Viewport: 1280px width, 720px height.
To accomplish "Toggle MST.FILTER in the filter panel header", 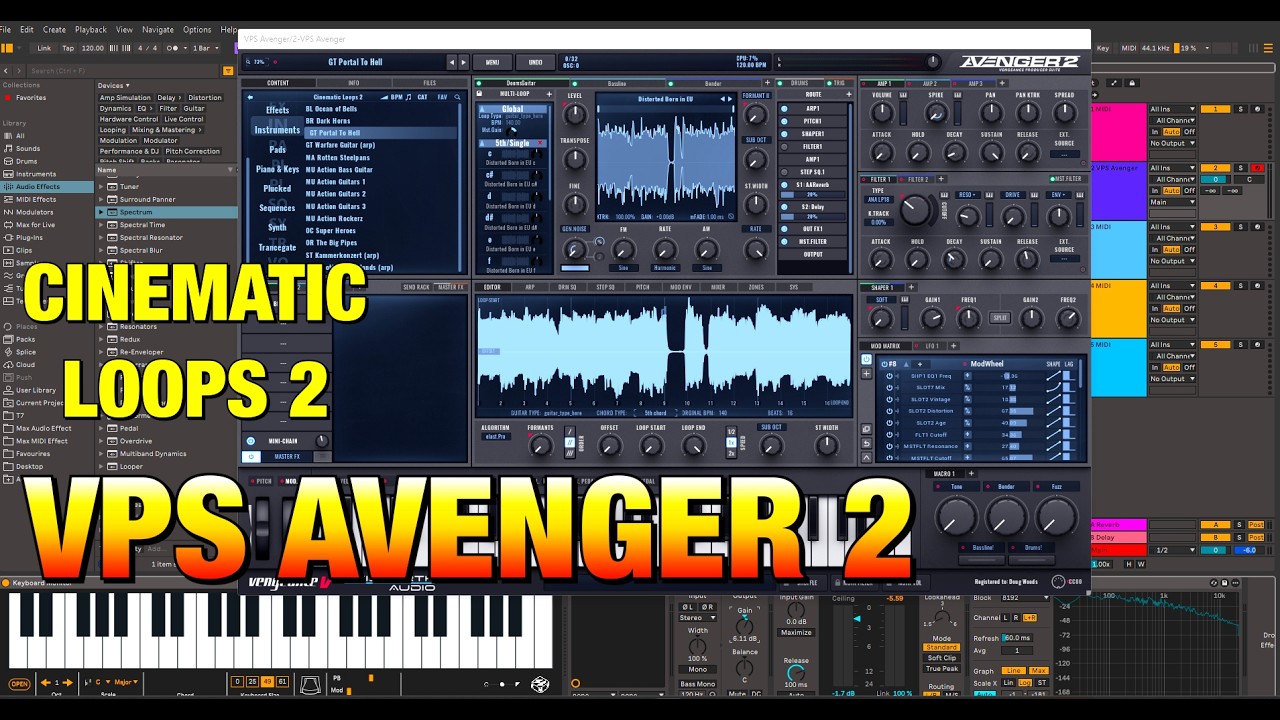I will pos(1067,179).
